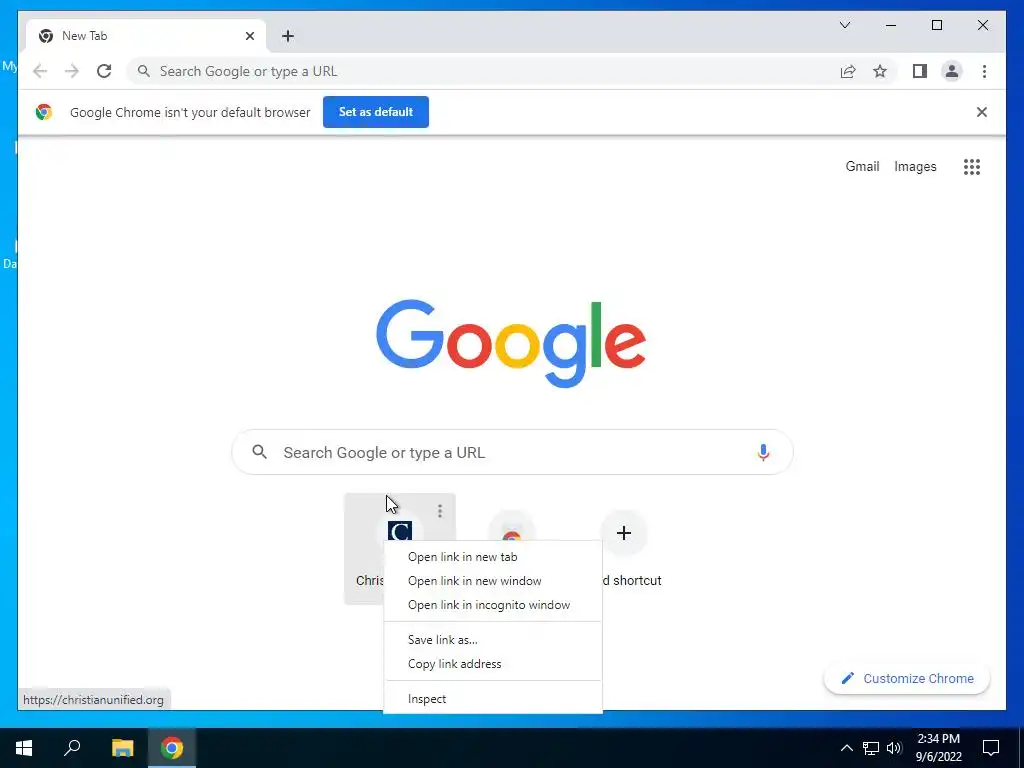The height and width of the screenshot is (768, 1024).
Task: Click the Set as default button
Action: pos(376,112)
